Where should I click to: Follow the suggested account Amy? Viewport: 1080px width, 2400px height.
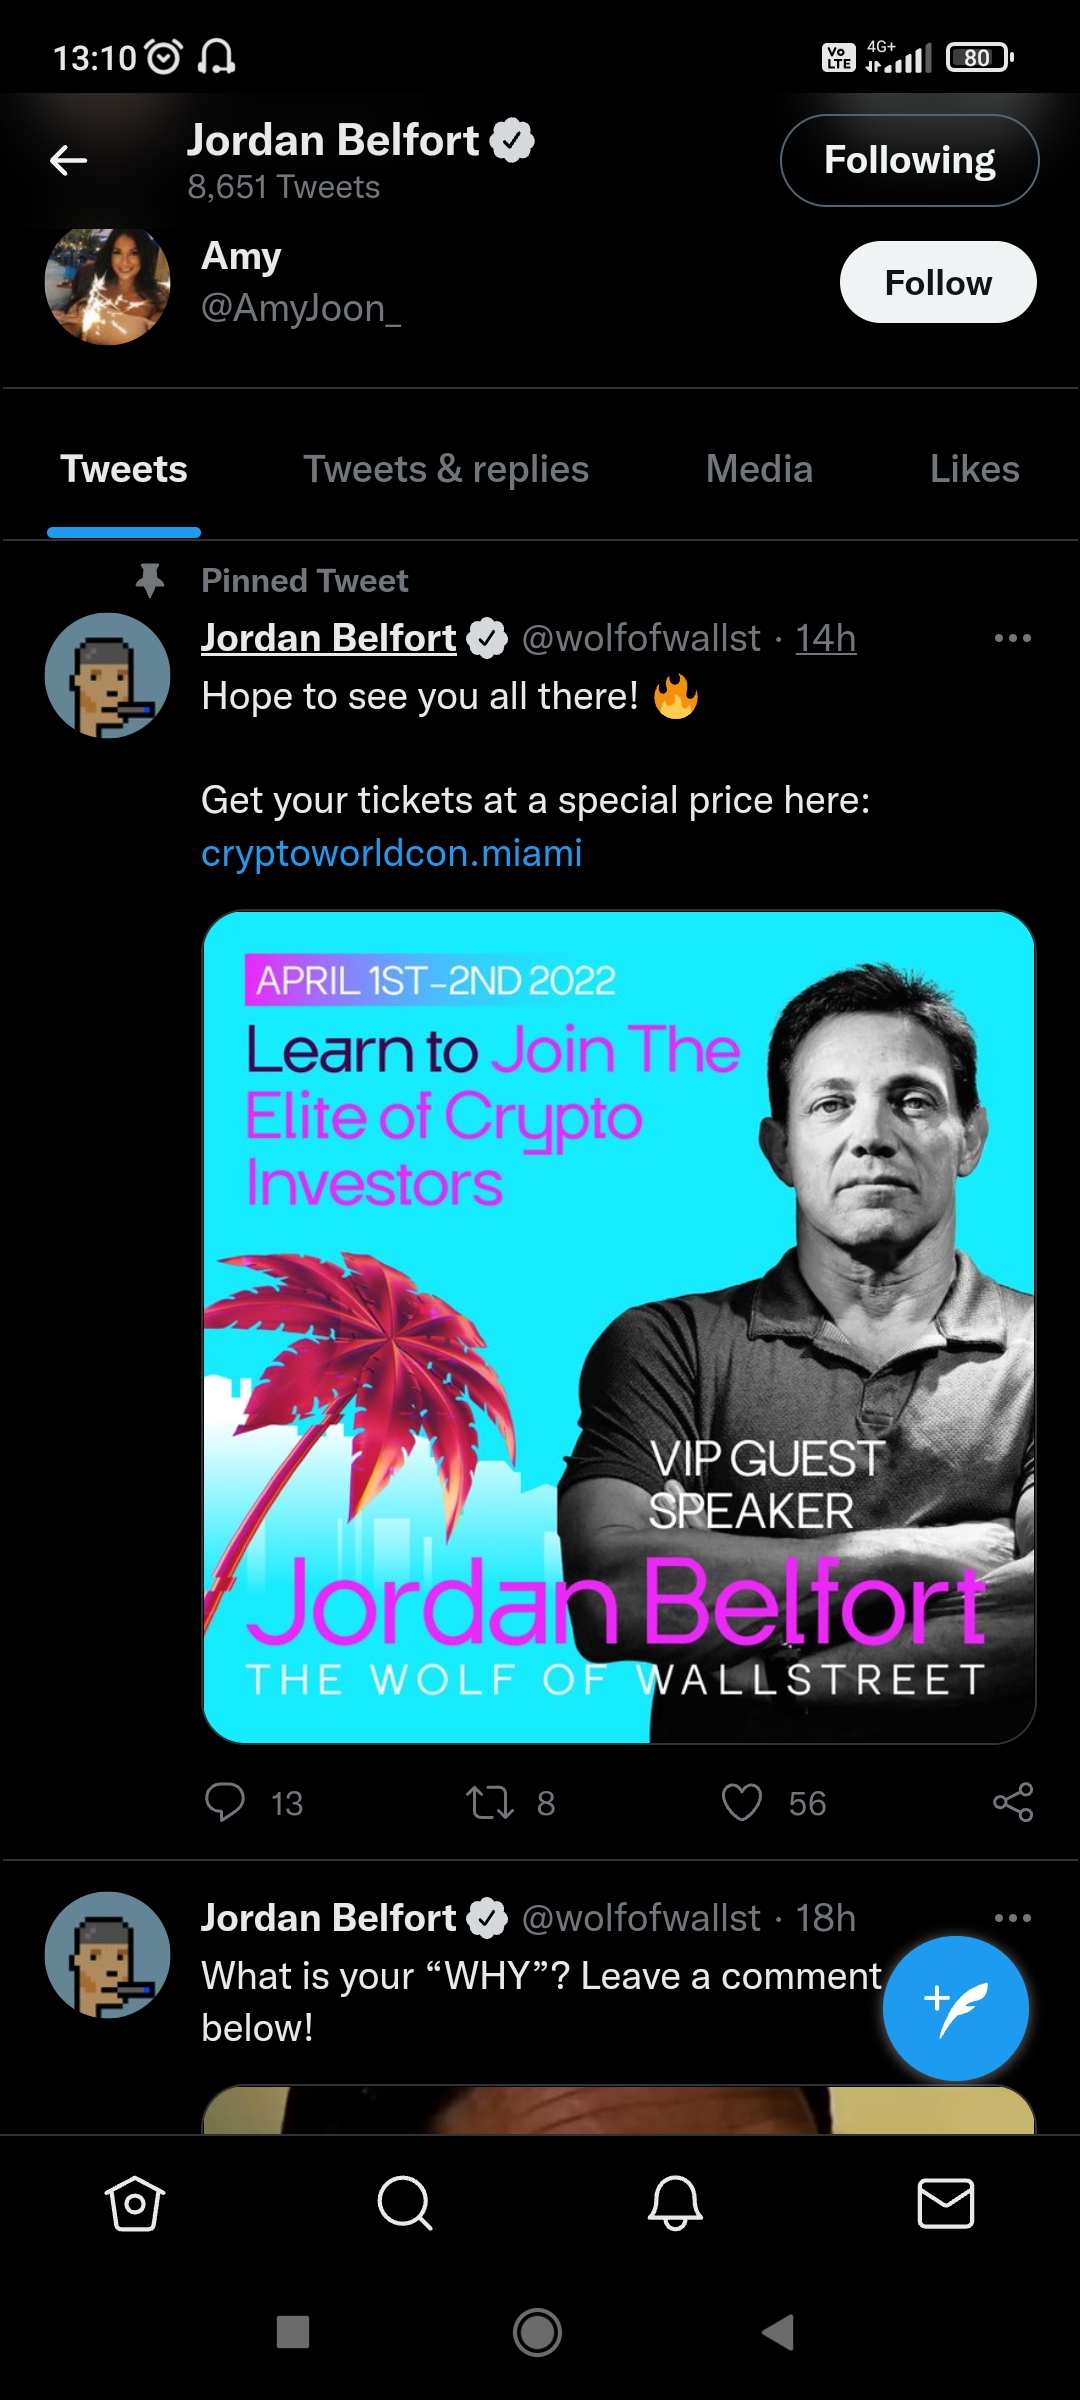tap(938, 282)
